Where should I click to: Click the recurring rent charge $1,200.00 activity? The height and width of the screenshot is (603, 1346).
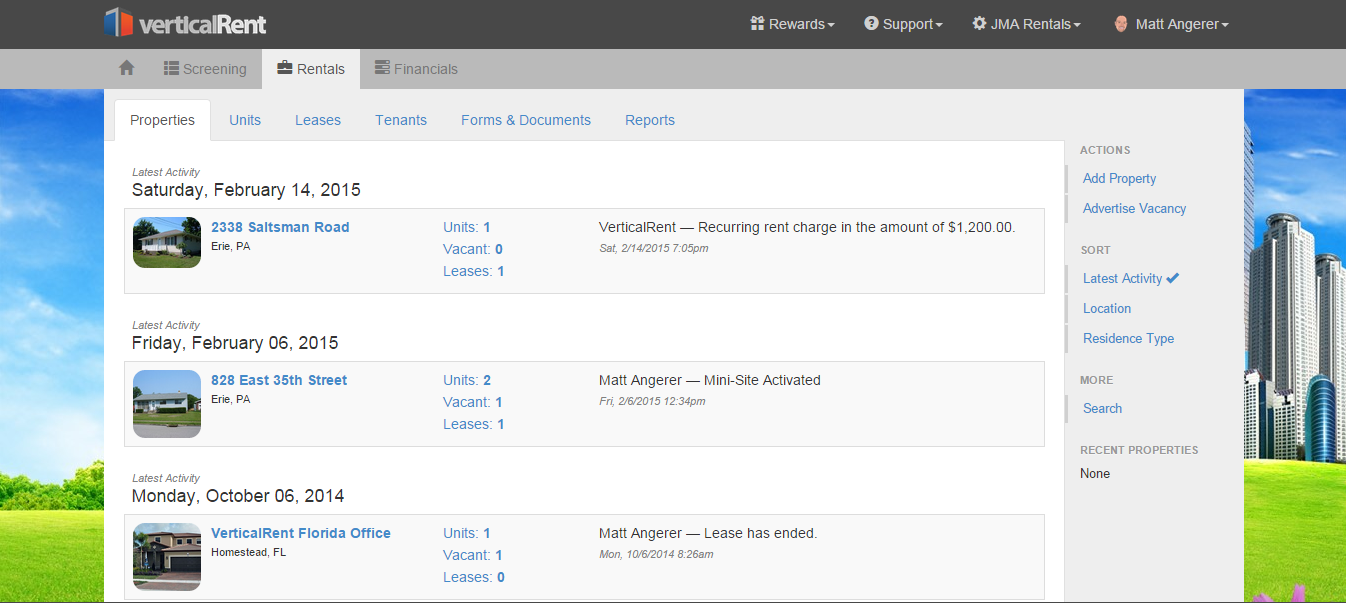[807, 227]
